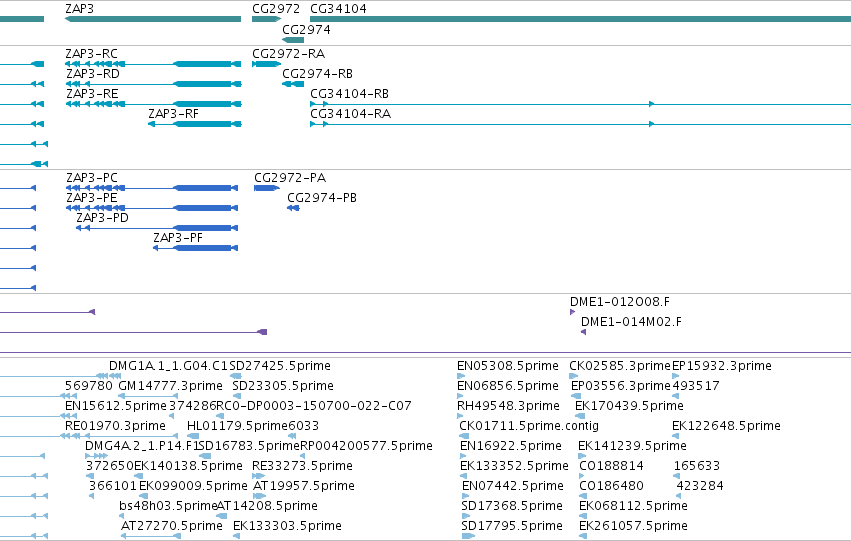
Task: Select protein ZAP3-PC
Action: (92, 177)
